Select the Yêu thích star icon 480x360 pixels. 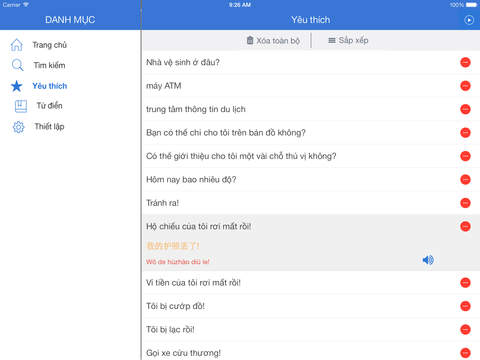point(17,86)
